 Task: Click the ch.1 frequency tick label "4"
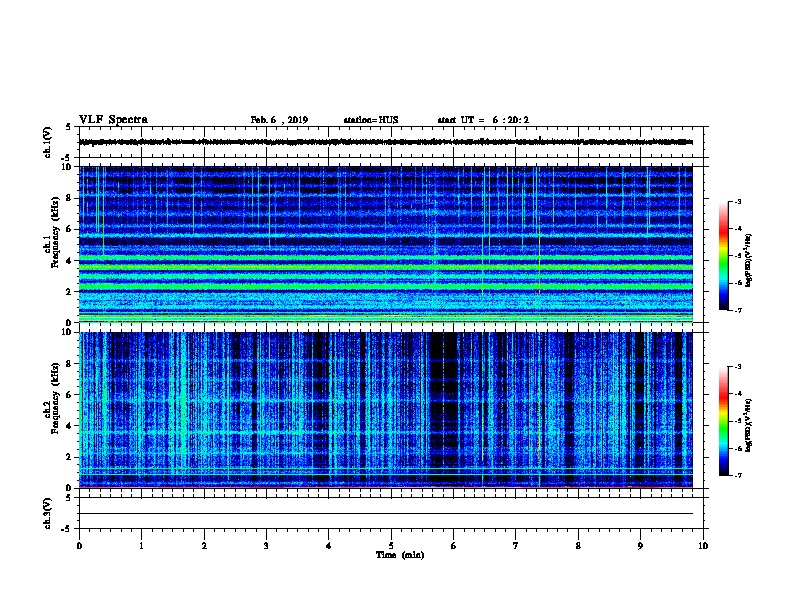point(70,261)
